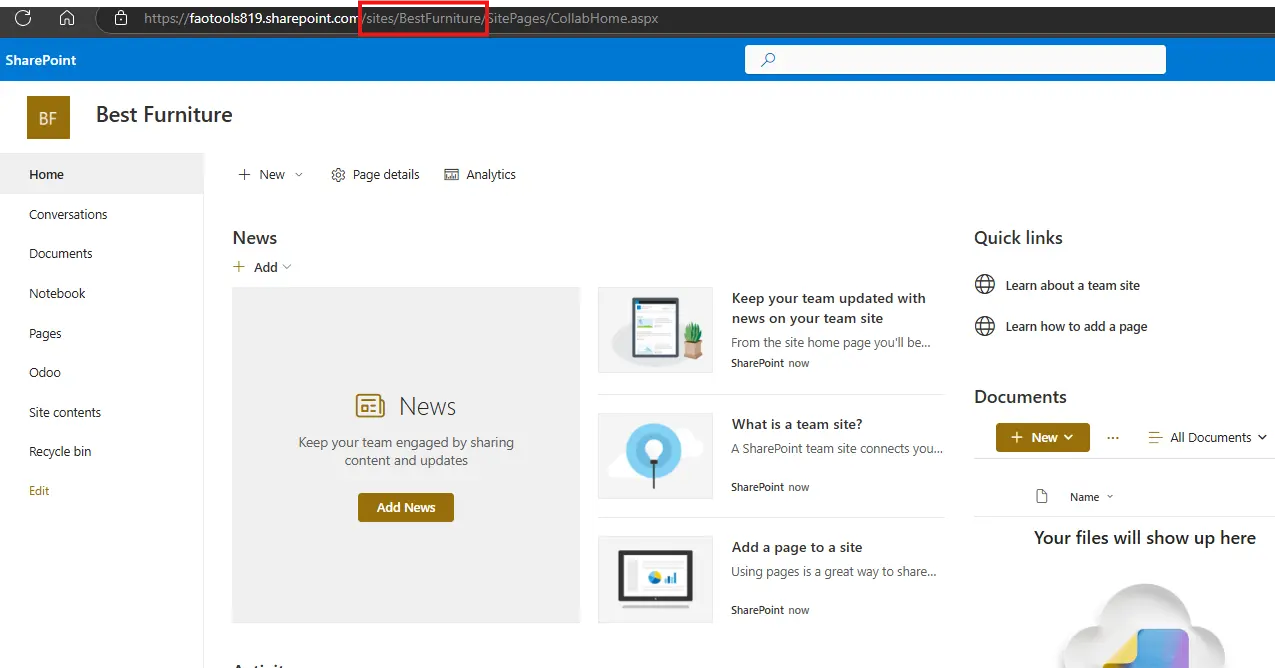
Task: Click into the SharePoint search box
Action: (x=955, y=60)
